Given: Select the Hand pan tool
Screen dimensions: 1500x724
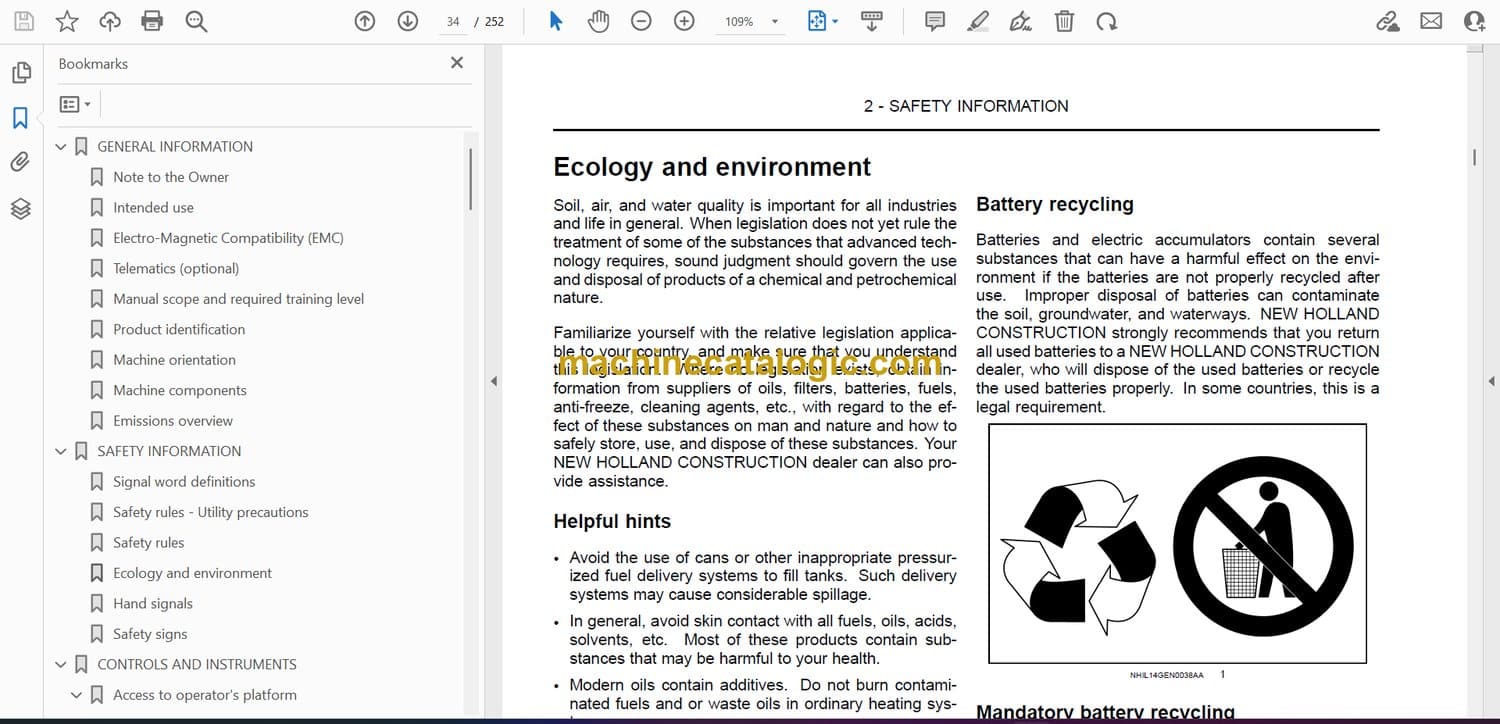Looking at the screenshot, I should (598, 21).
